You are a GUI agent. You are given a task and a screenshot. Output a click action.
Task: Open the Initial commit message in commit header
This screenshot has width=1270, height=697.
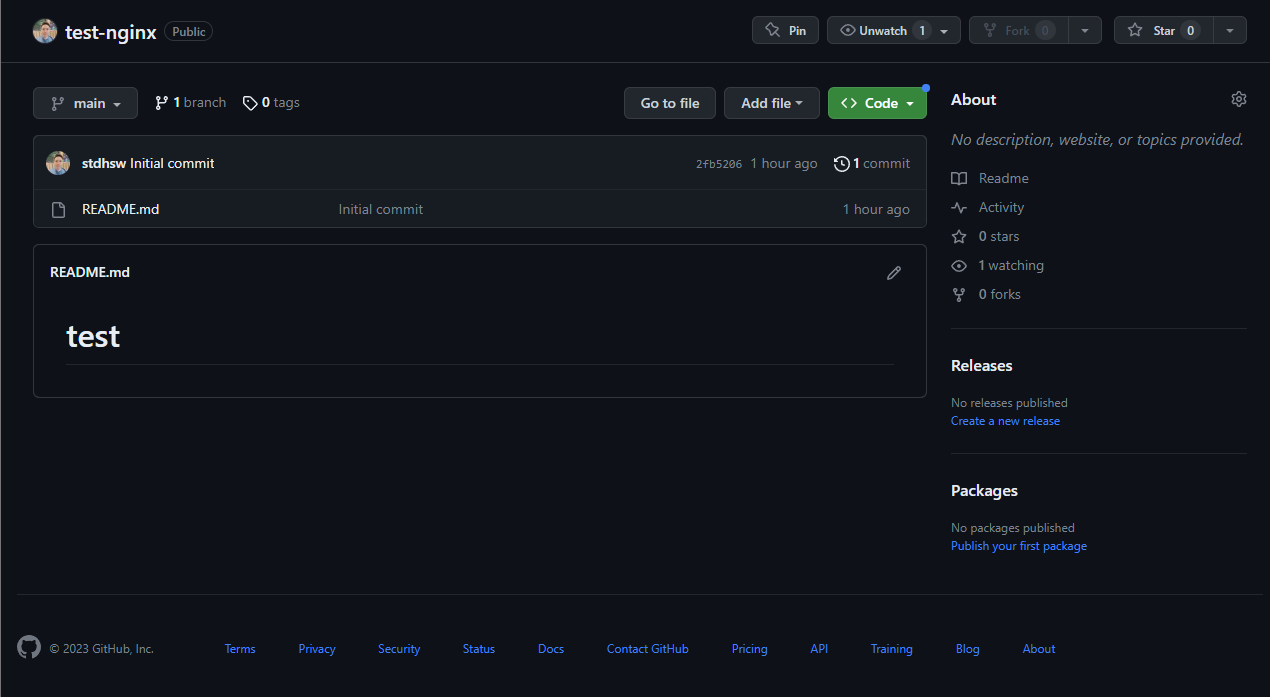pos(172,163)
